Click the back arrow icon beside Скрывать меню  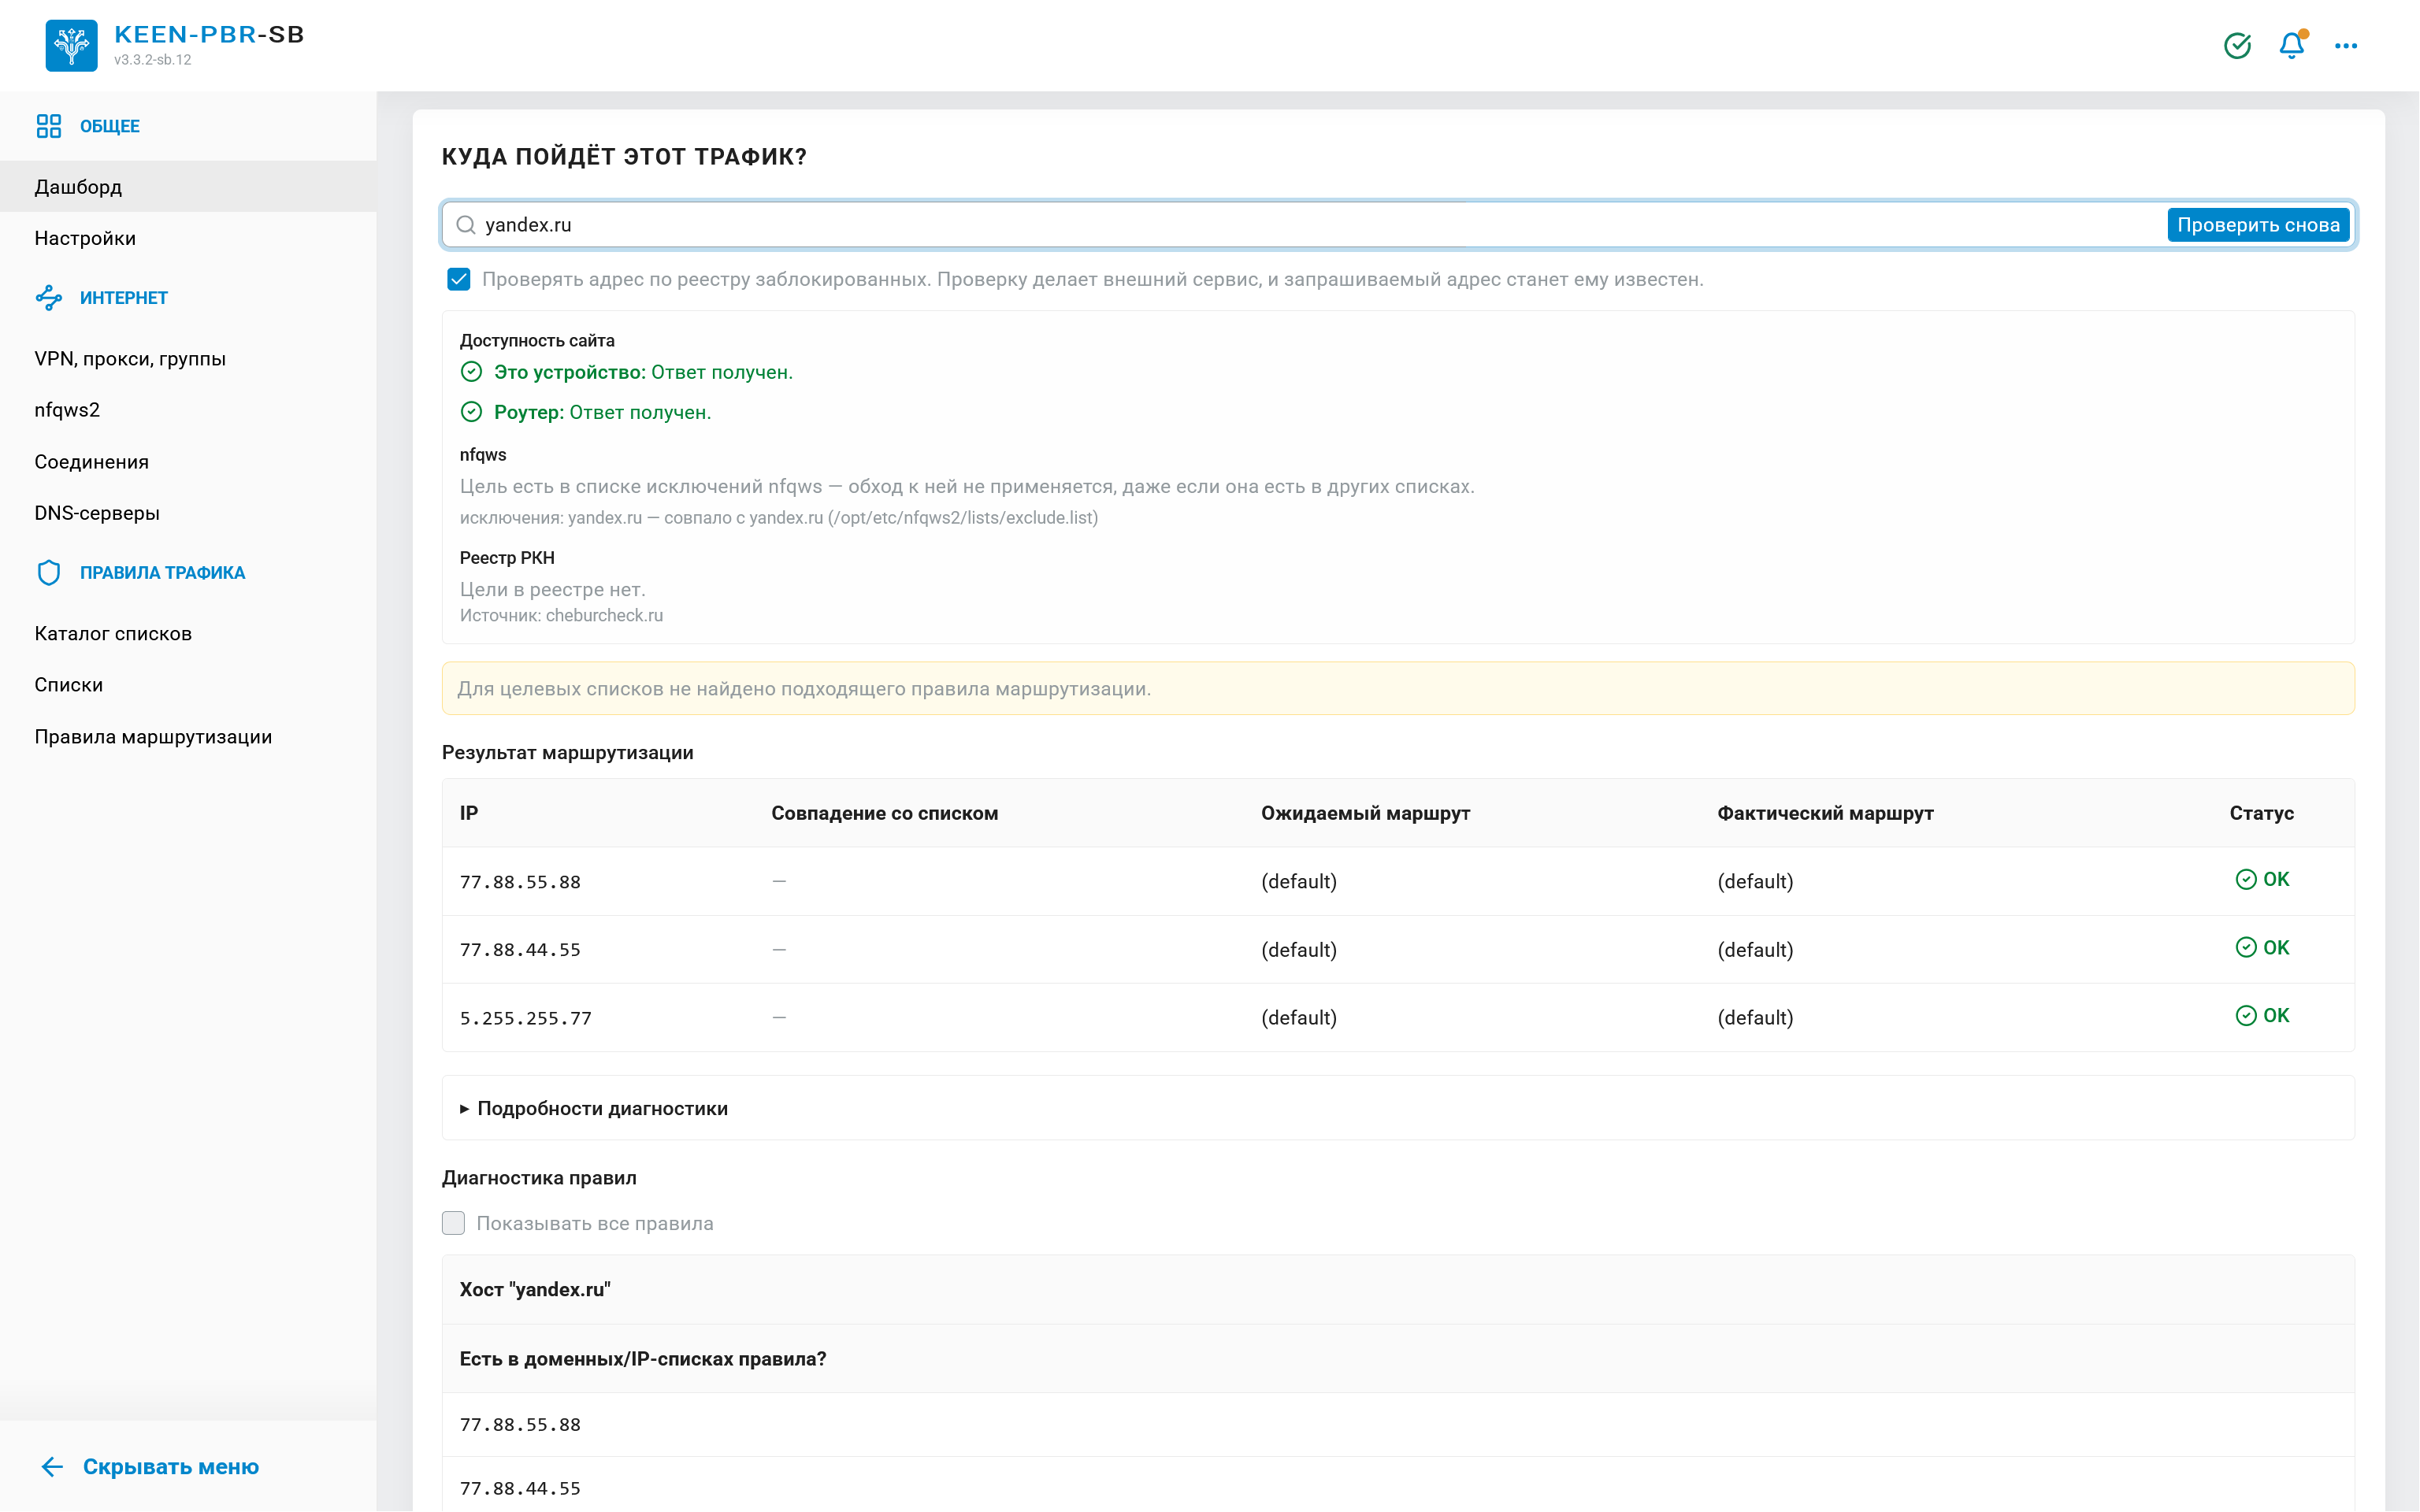click(52, 1466)
